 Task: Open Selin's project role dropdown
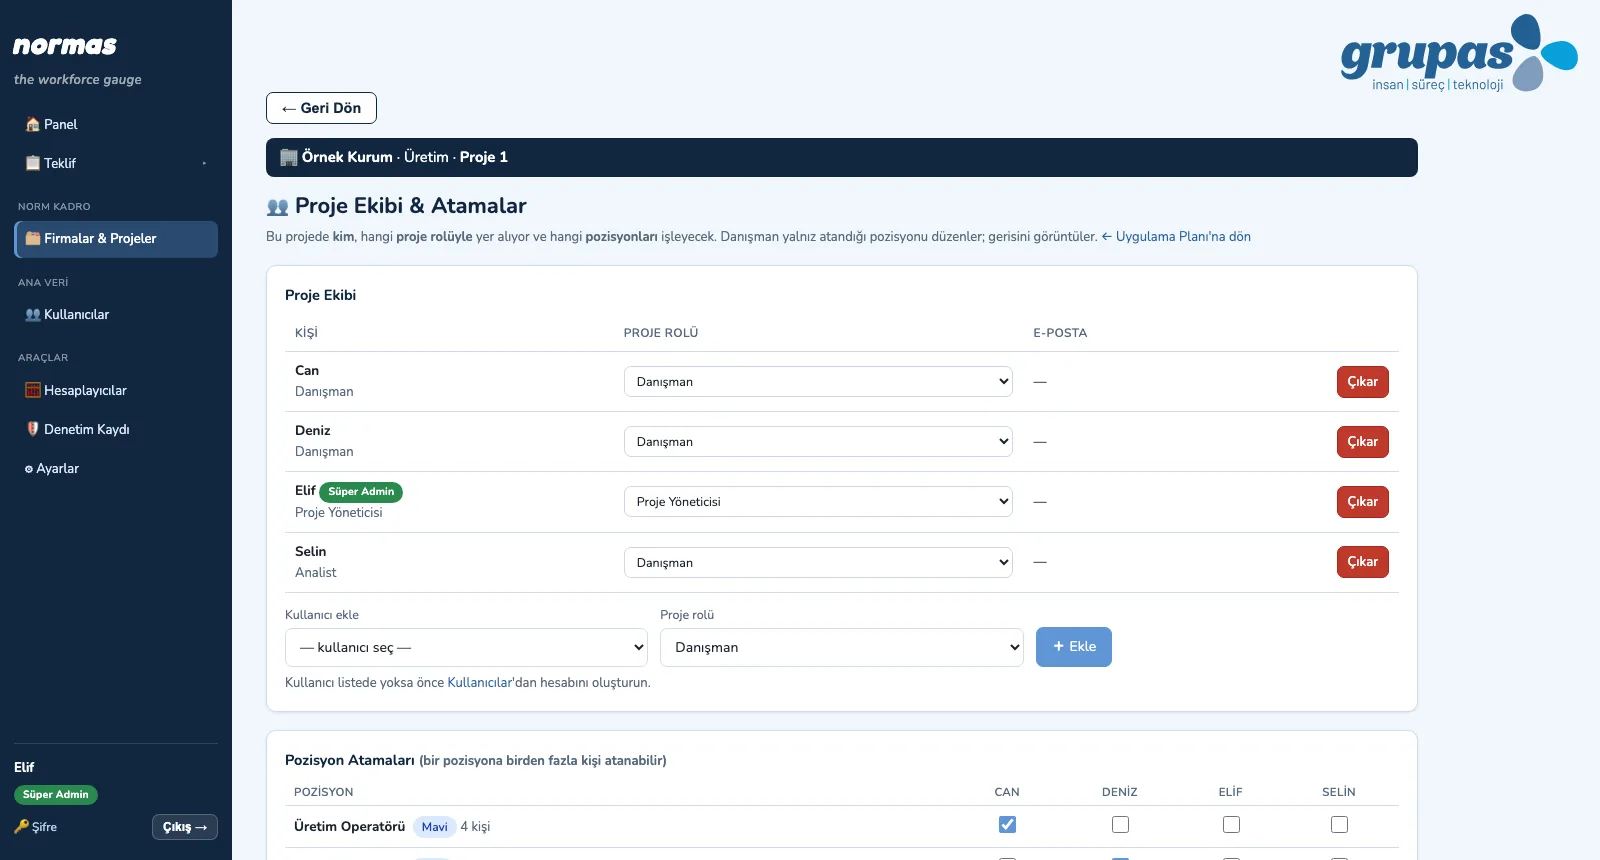point(818,563)
